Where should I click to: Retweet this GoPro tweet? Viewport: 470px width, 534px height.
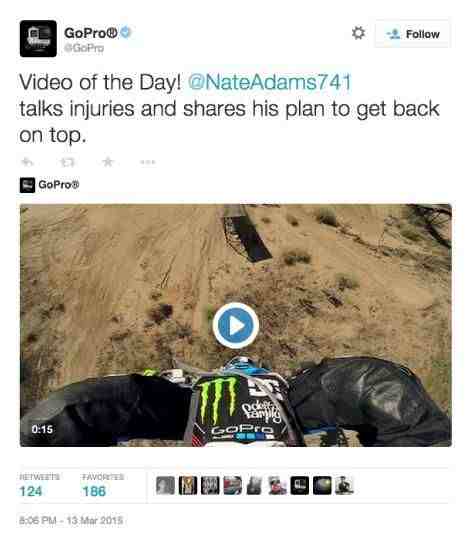67,162
